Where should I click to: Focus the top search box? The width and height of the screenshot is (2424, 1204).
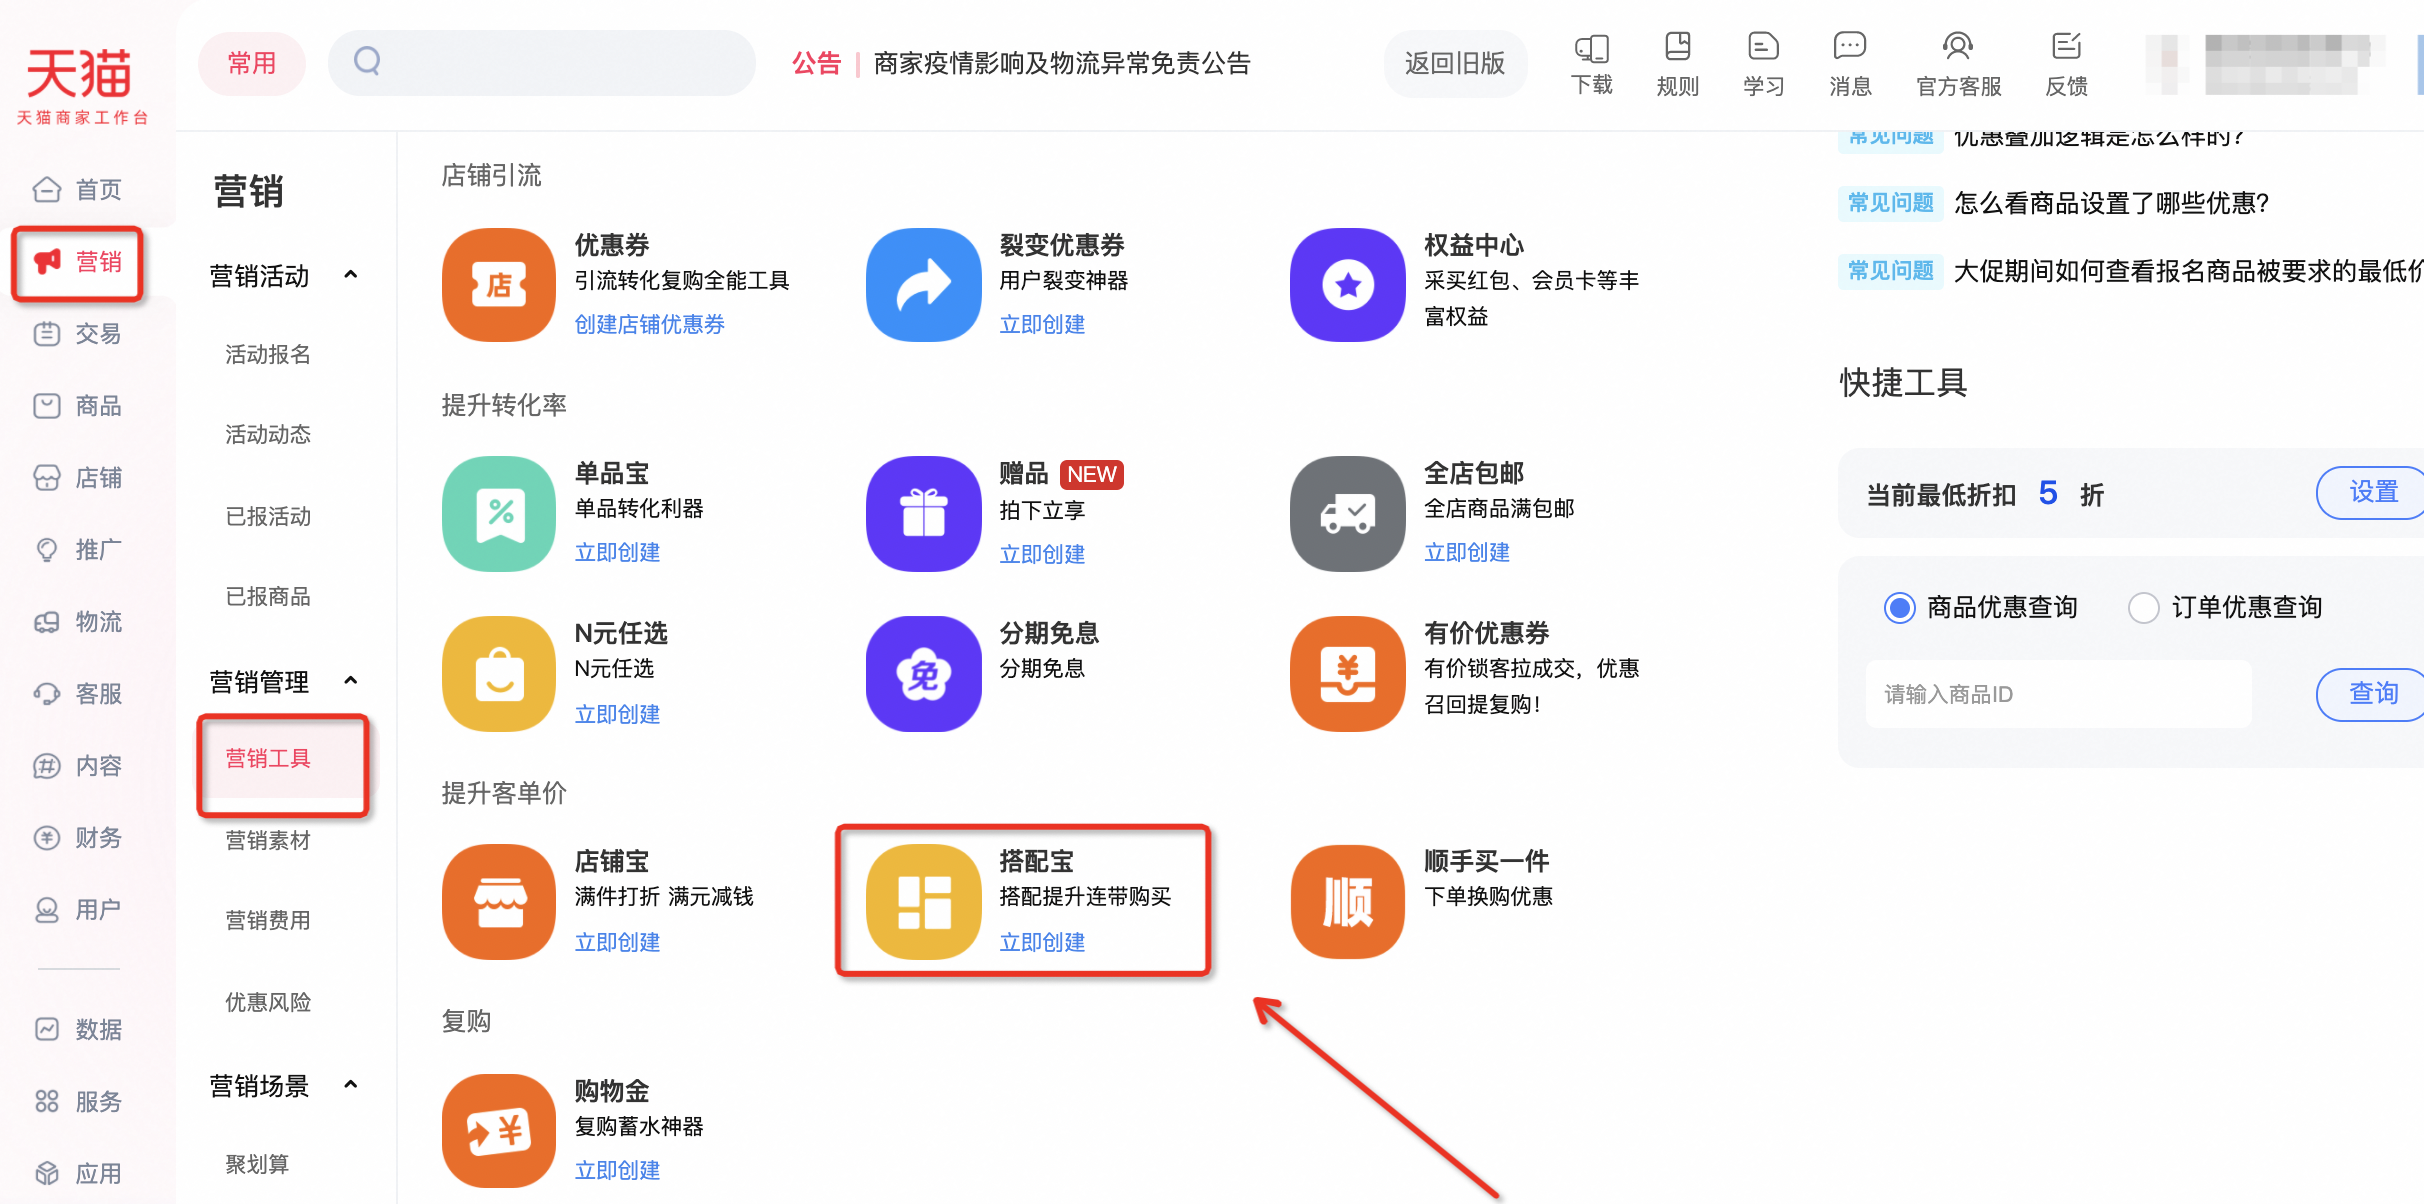542,63
